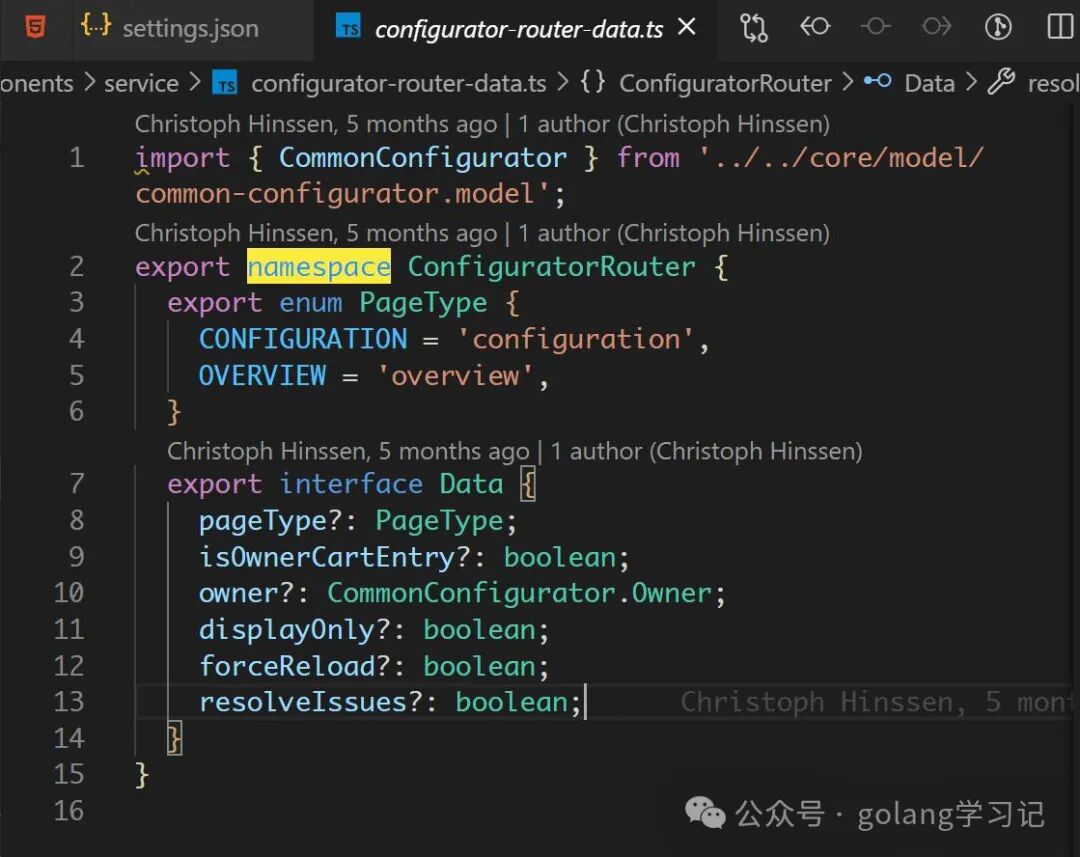Open the 'service' breadcrumb folder

141,83
